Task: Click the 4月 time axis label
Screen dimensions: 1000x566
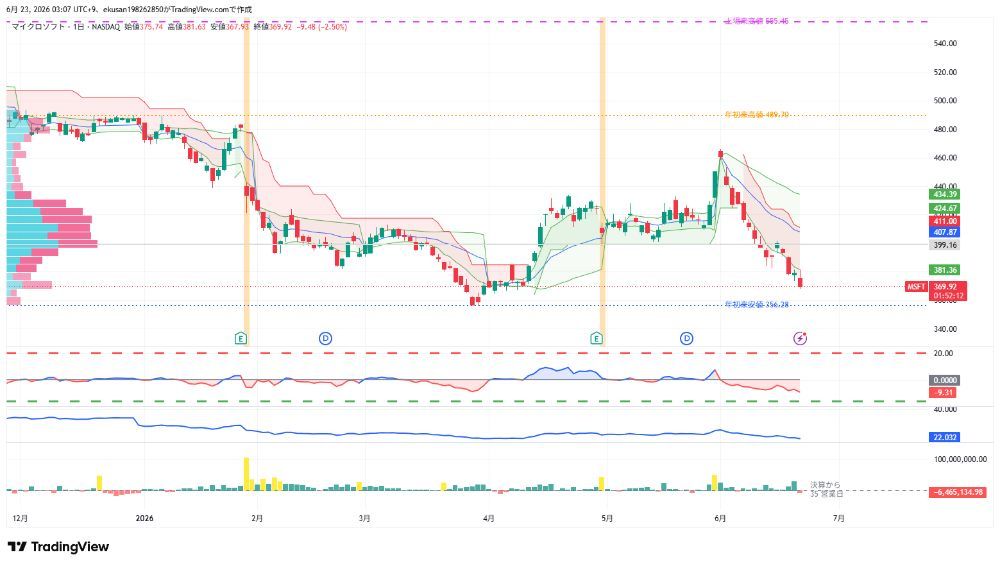Action: coord(489,519)
